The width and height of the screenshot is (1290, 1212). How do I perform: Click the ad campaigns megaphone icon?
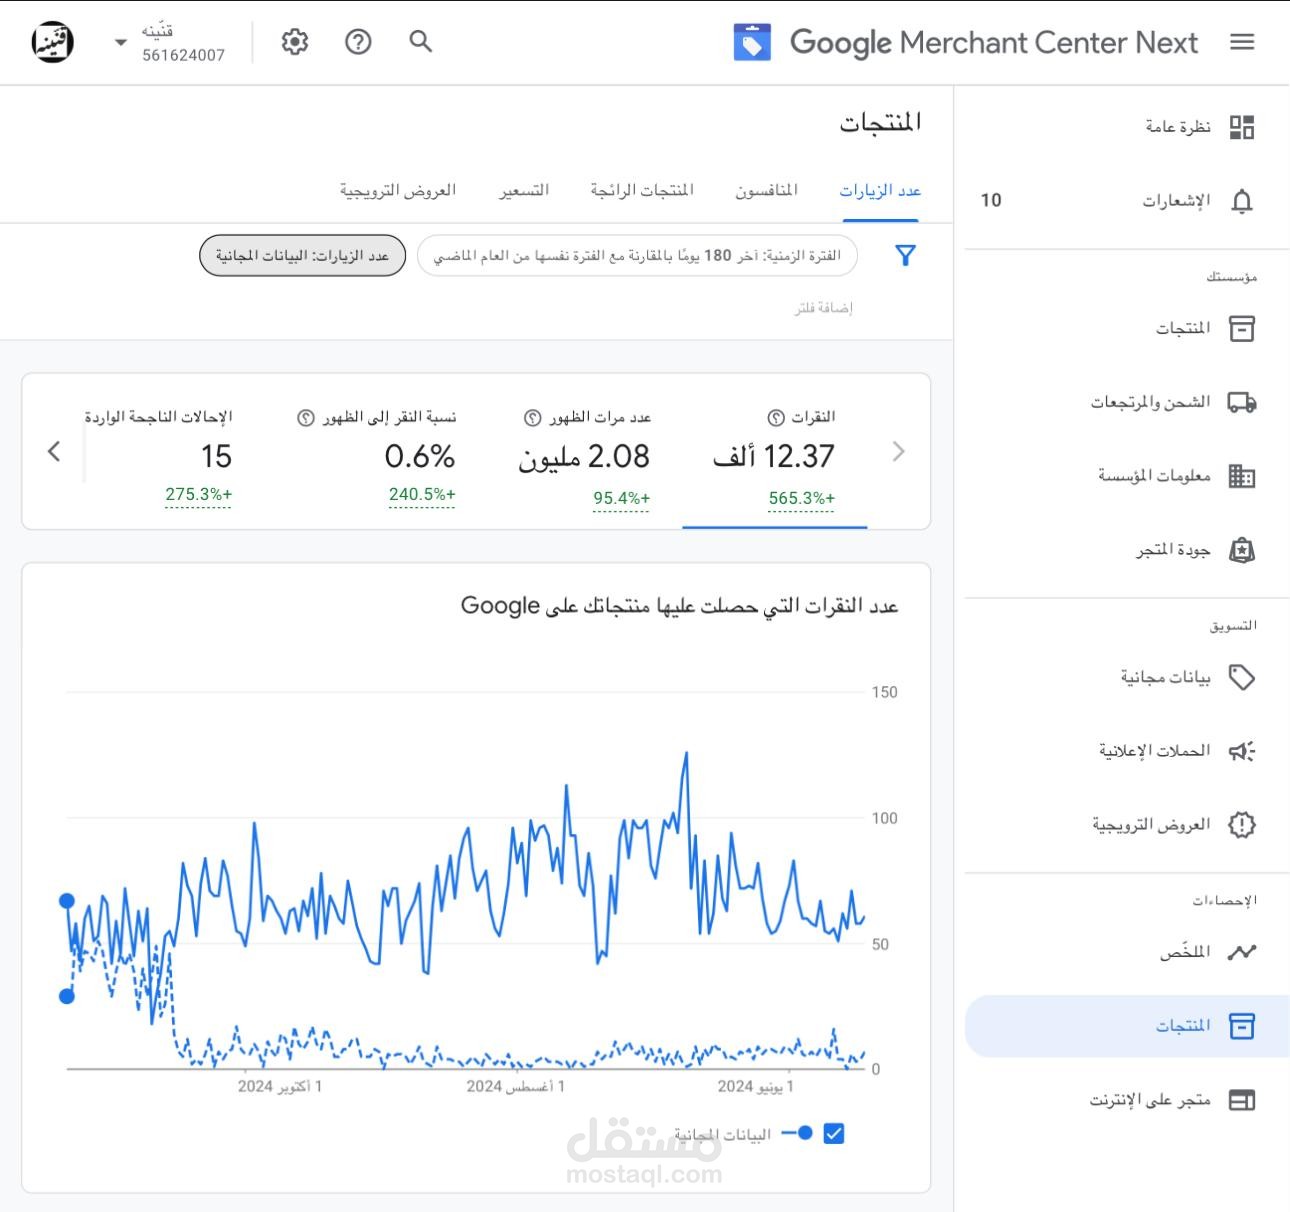pyautogui.click(x=1242, y=751)
